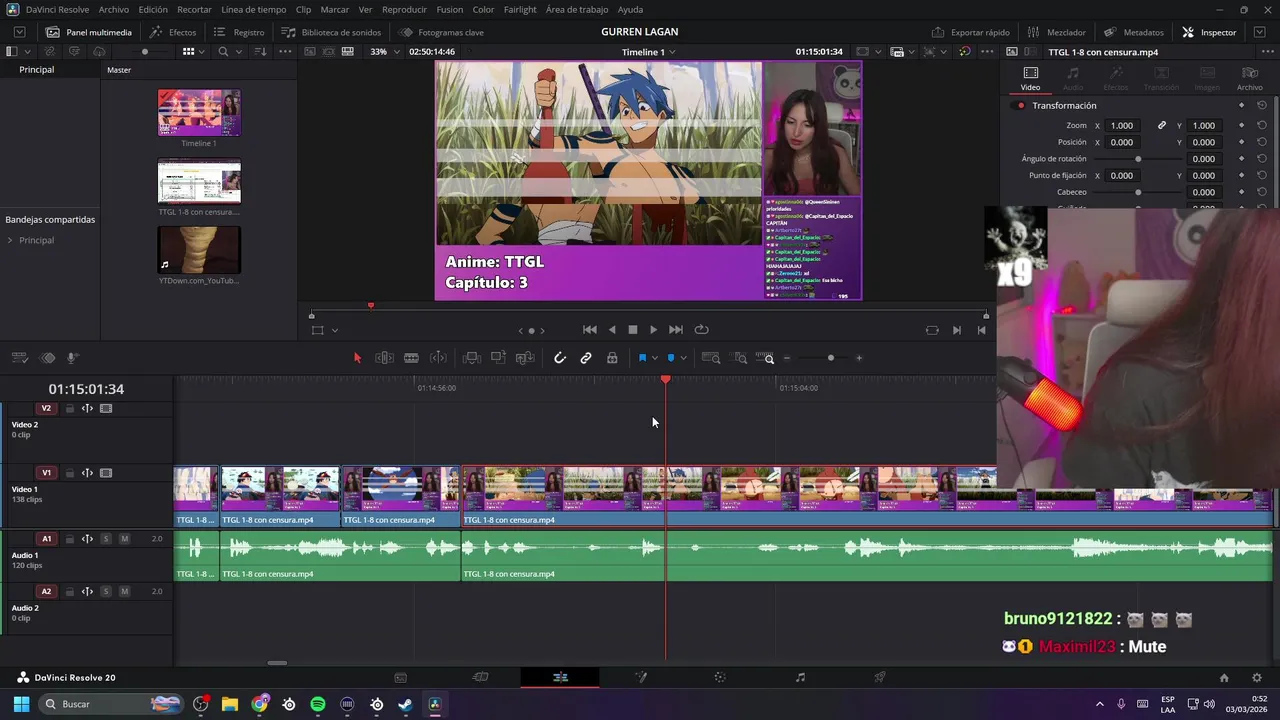Open the Ayuda menu

coord(630,9)
